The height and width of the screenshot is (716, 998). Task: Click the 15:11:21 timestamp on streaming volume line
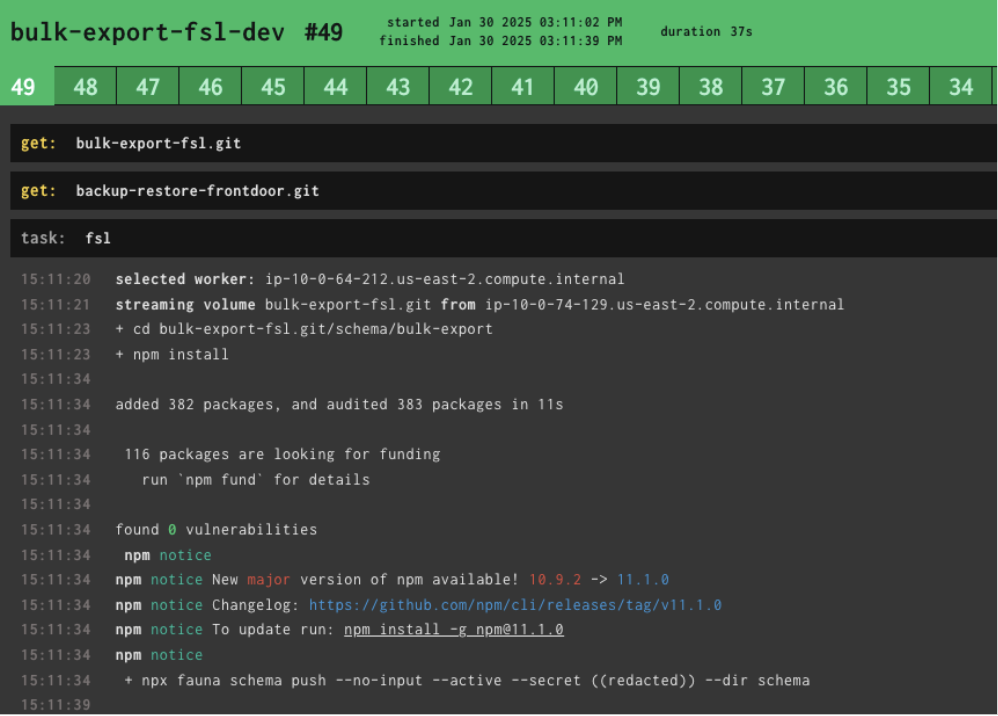click(56, 305)
